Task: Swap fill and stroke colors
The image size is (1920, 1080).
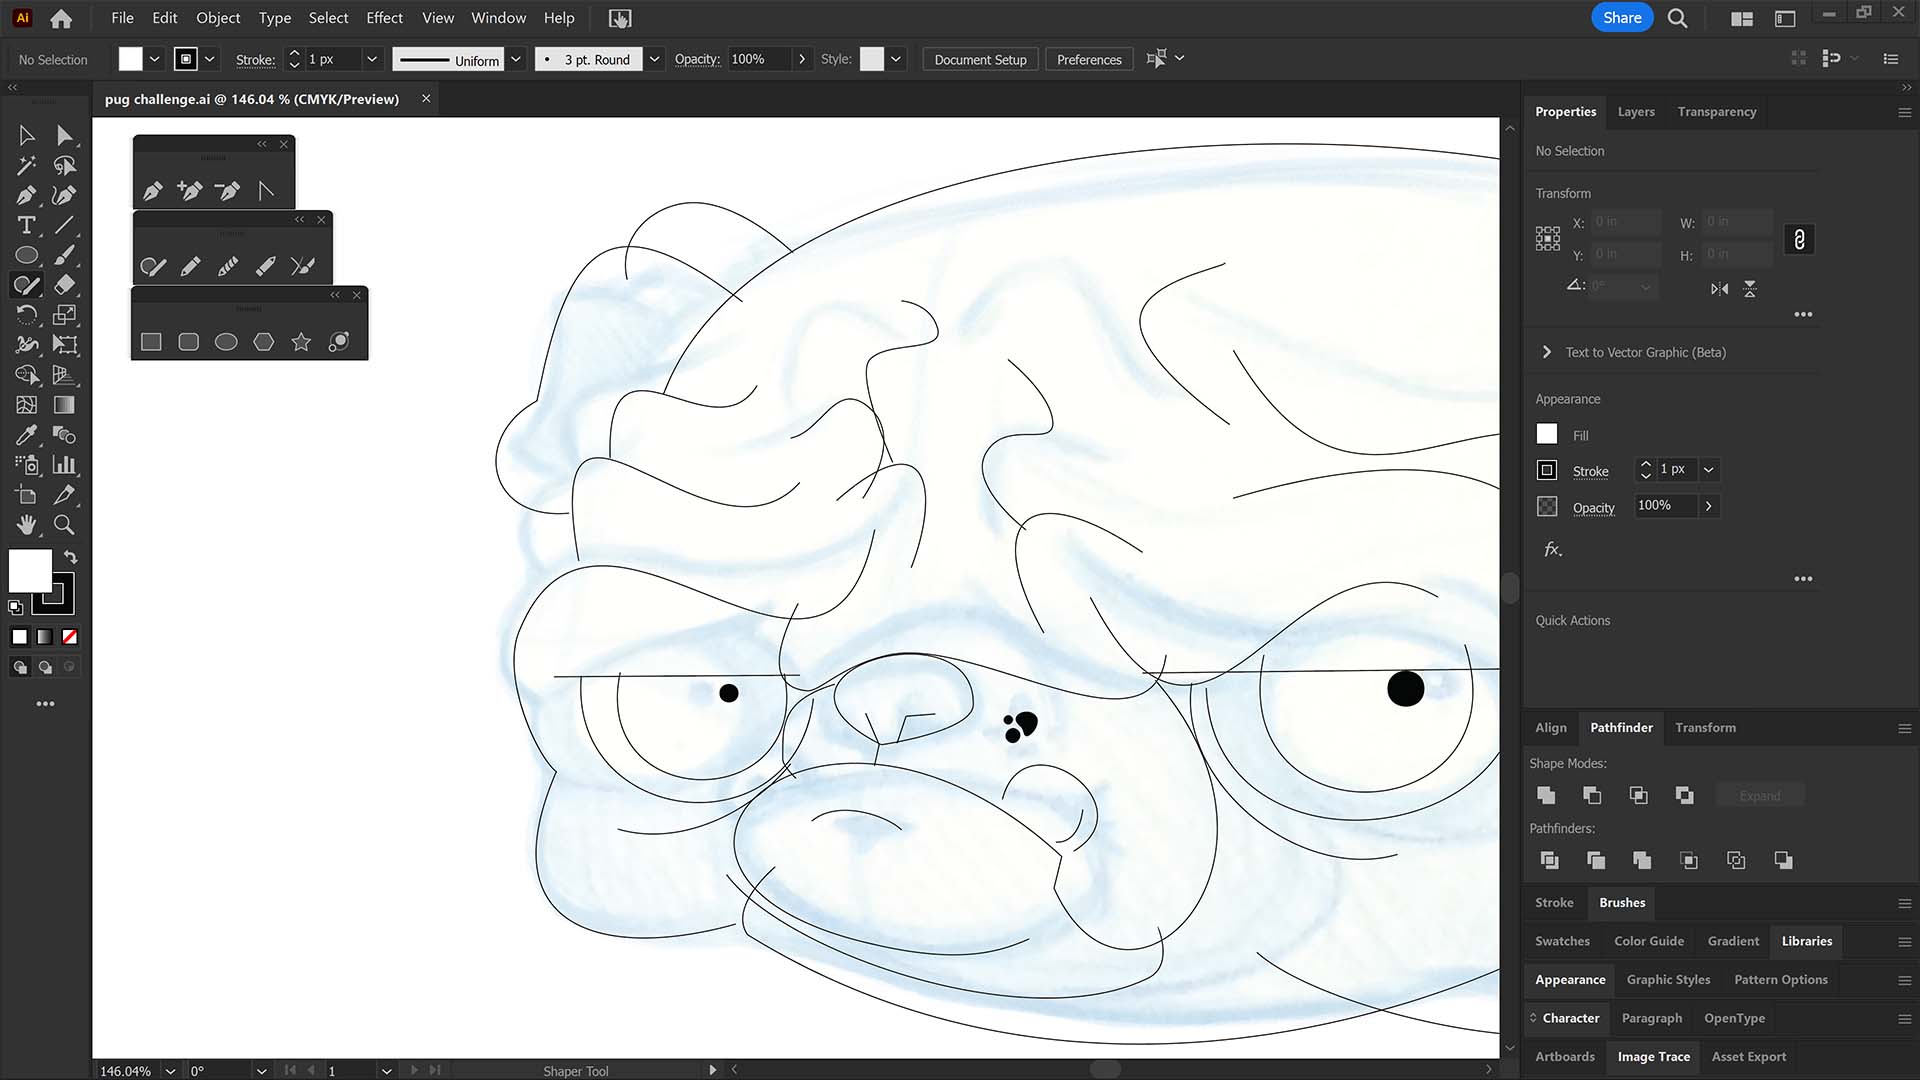Action: [x=71, y=556]
